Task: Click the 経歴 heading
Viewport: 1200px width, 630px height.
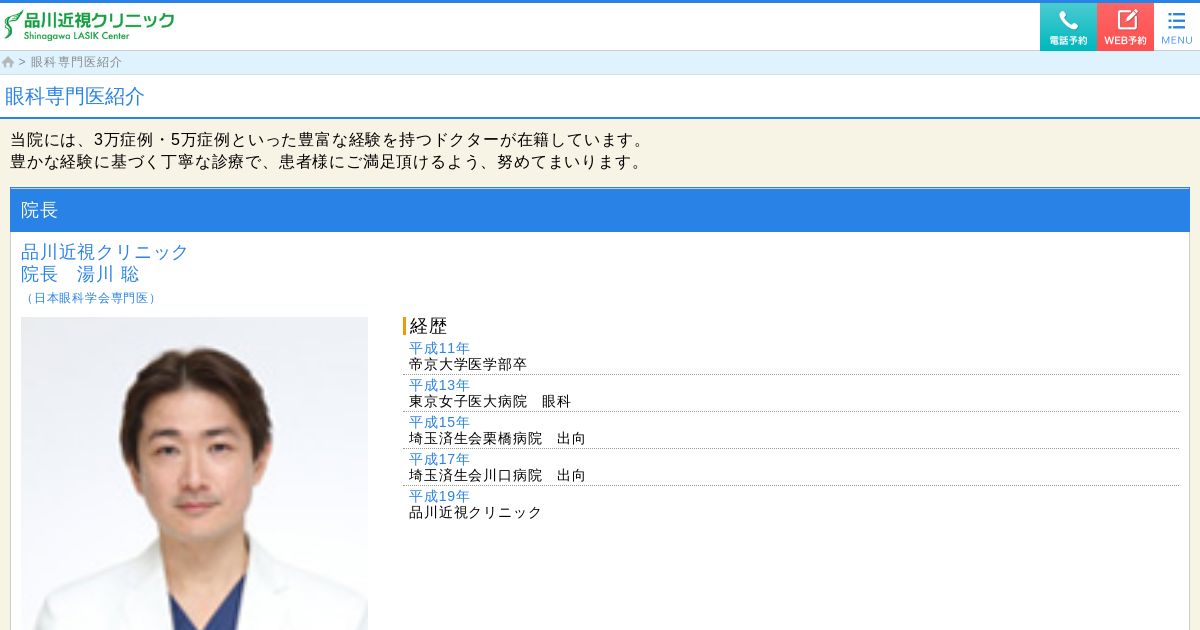Action: [428, 326]
